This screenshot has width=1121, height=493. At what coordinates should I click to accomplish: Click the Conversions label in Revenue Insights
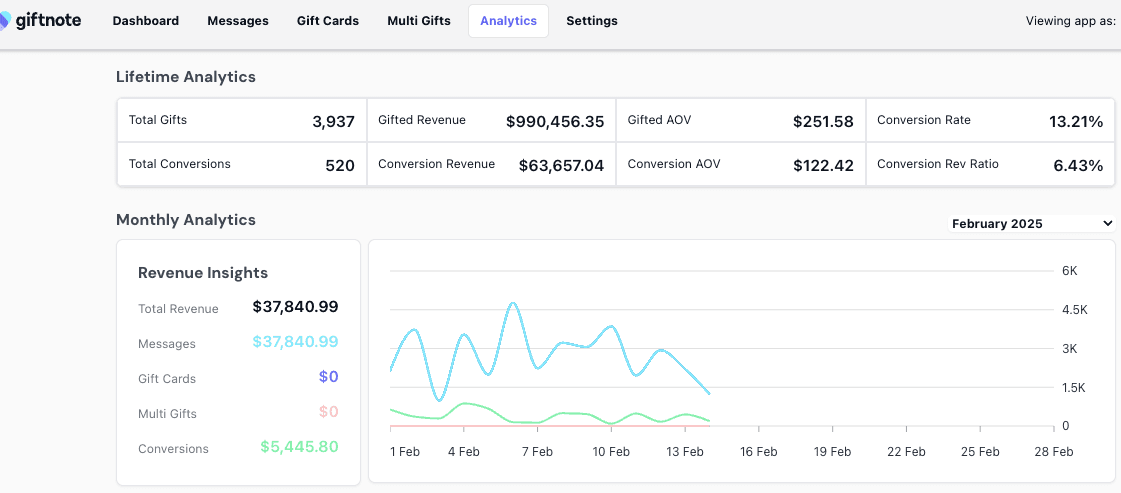point(173,449)
